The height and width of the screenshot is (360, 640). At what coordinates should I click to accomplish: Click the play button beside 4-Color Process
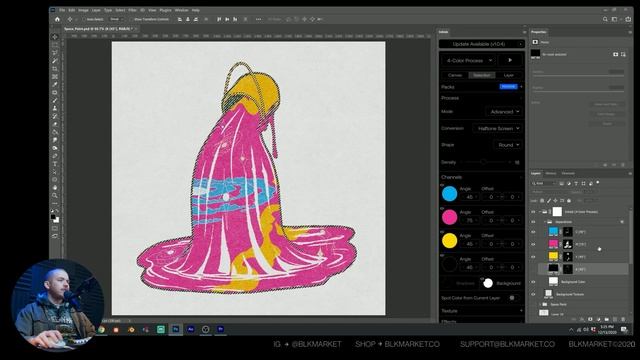(510, 60)
